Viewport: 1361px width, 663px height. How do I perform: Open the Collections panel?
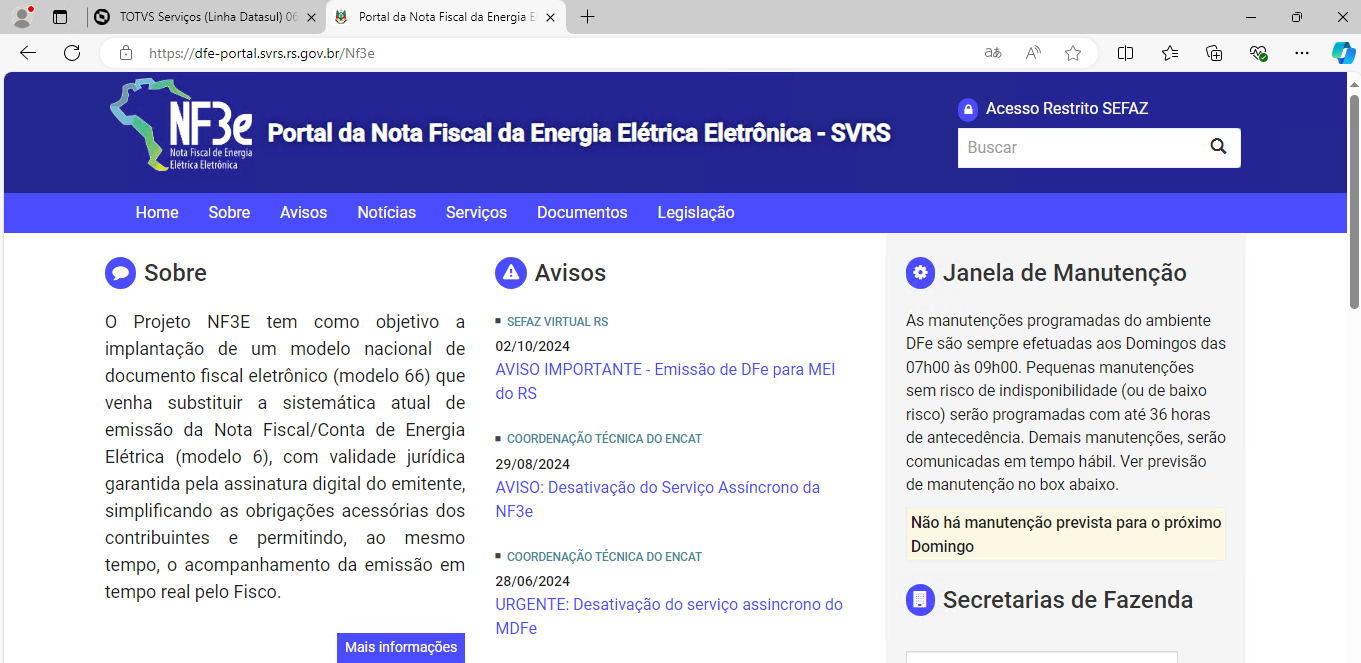click(1214, 53)
